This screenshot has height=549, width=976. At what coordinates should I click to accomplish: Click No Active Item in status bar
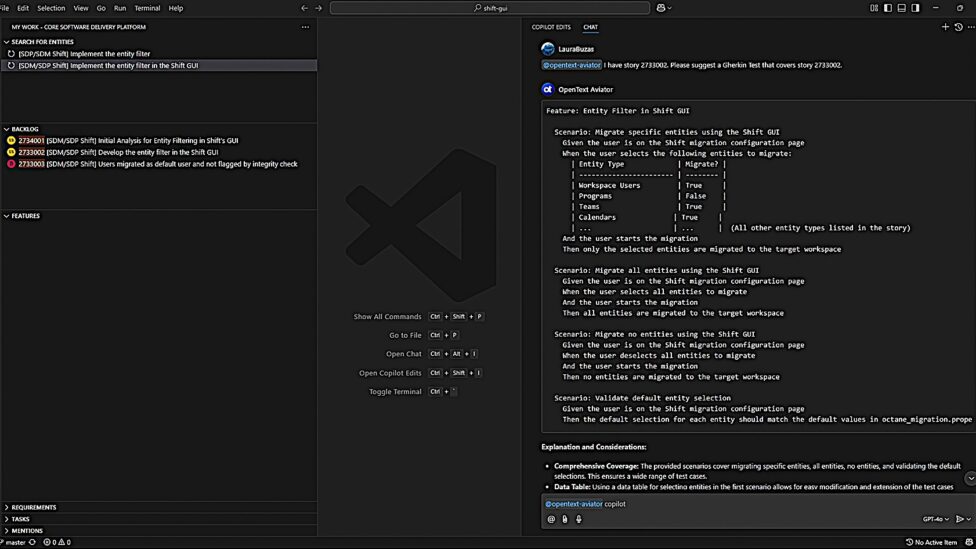pyautogui.click(x=931, y=542)
